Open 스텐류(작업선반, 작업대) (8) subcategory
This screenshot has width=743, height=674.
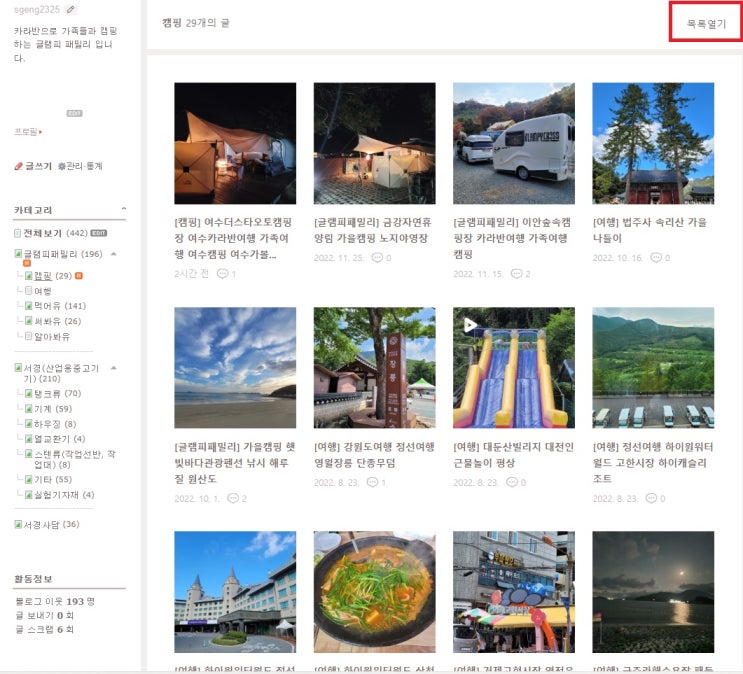click(70, 459)
